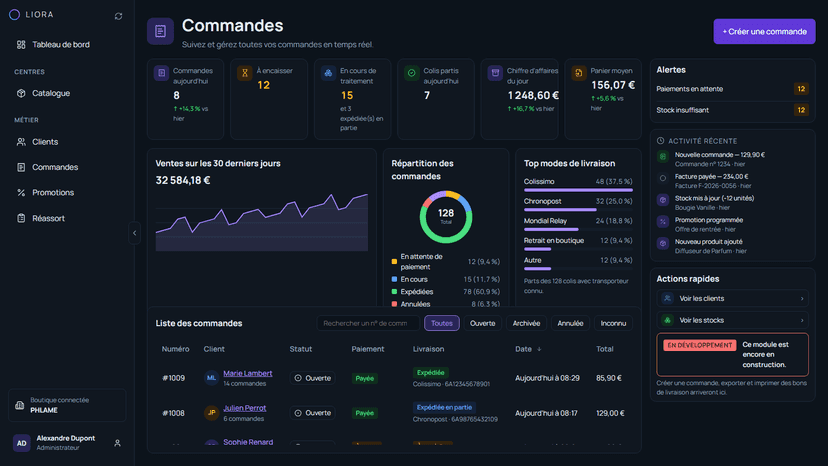The width and height of the screenshot is (828, 466).
Task: Click Ouverte status on order #1008
Action: [x=313, y=413]
